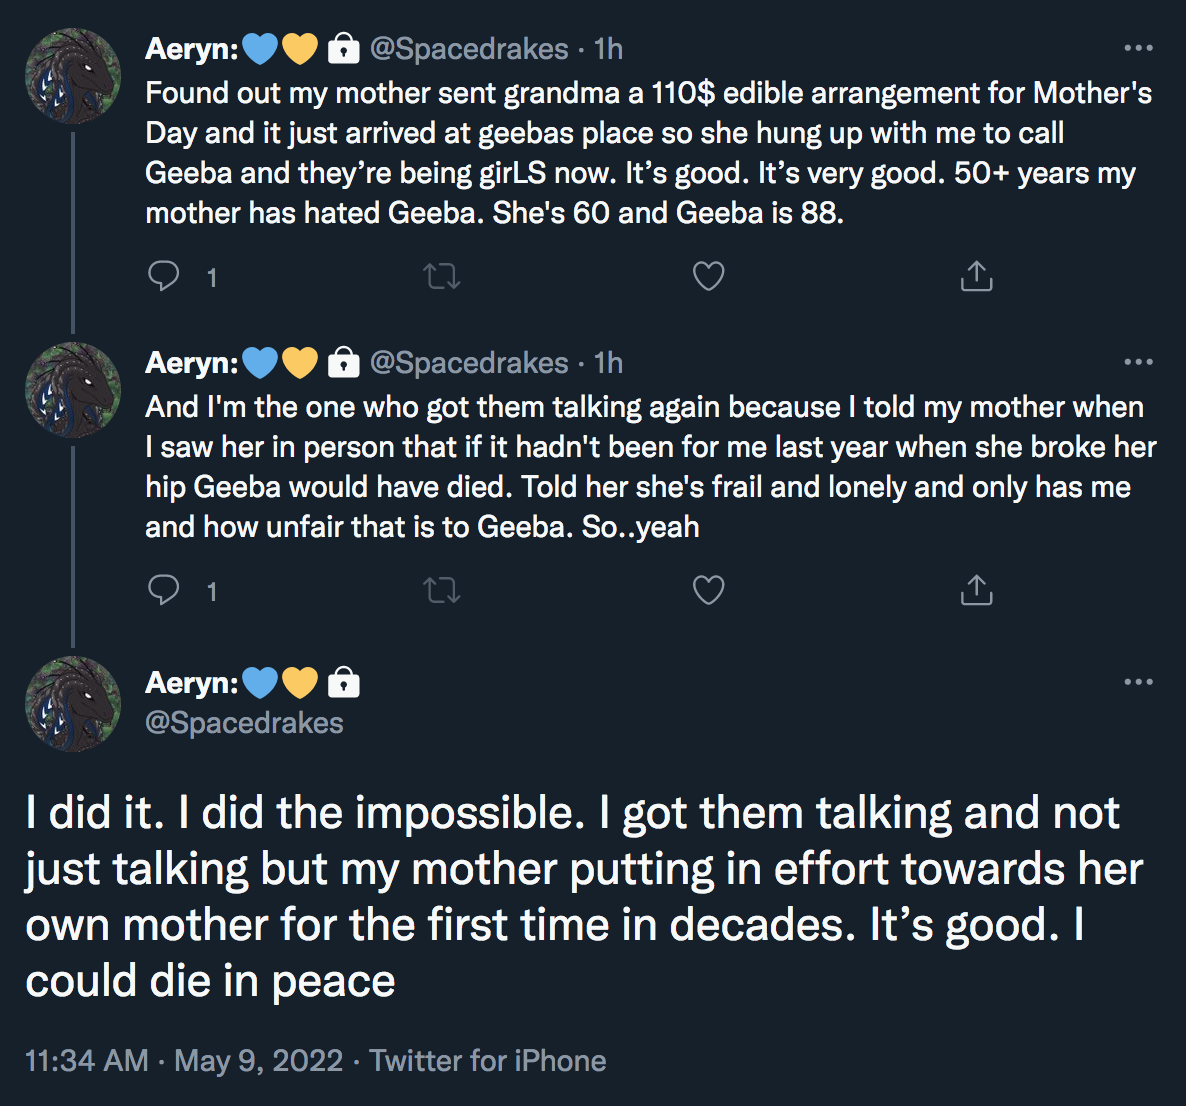Open @Spacedrakes handle on first tweet
1186x1106 pixels.
[469, 49]
